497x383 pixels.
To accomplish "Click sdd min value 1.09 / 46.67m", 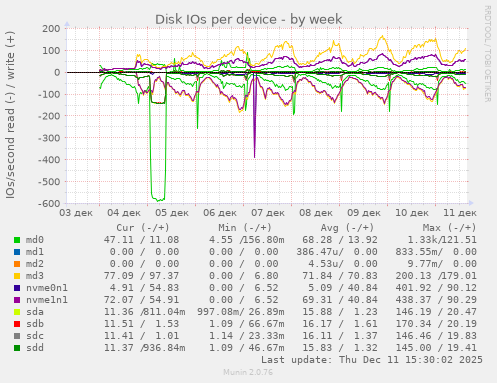I will pyautogui.click(x=247, y=348).
